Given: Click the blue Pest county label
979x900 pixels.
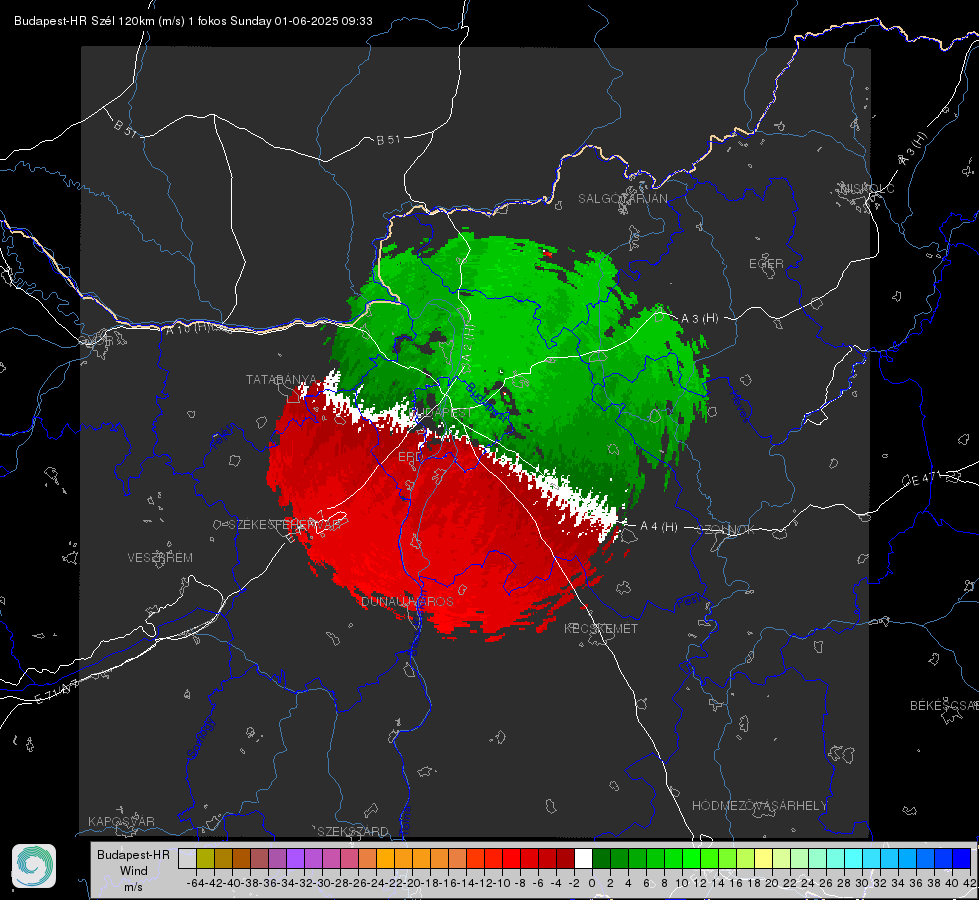Looking at the screenshot, I should pyautogui.click(x=687, y=602).
